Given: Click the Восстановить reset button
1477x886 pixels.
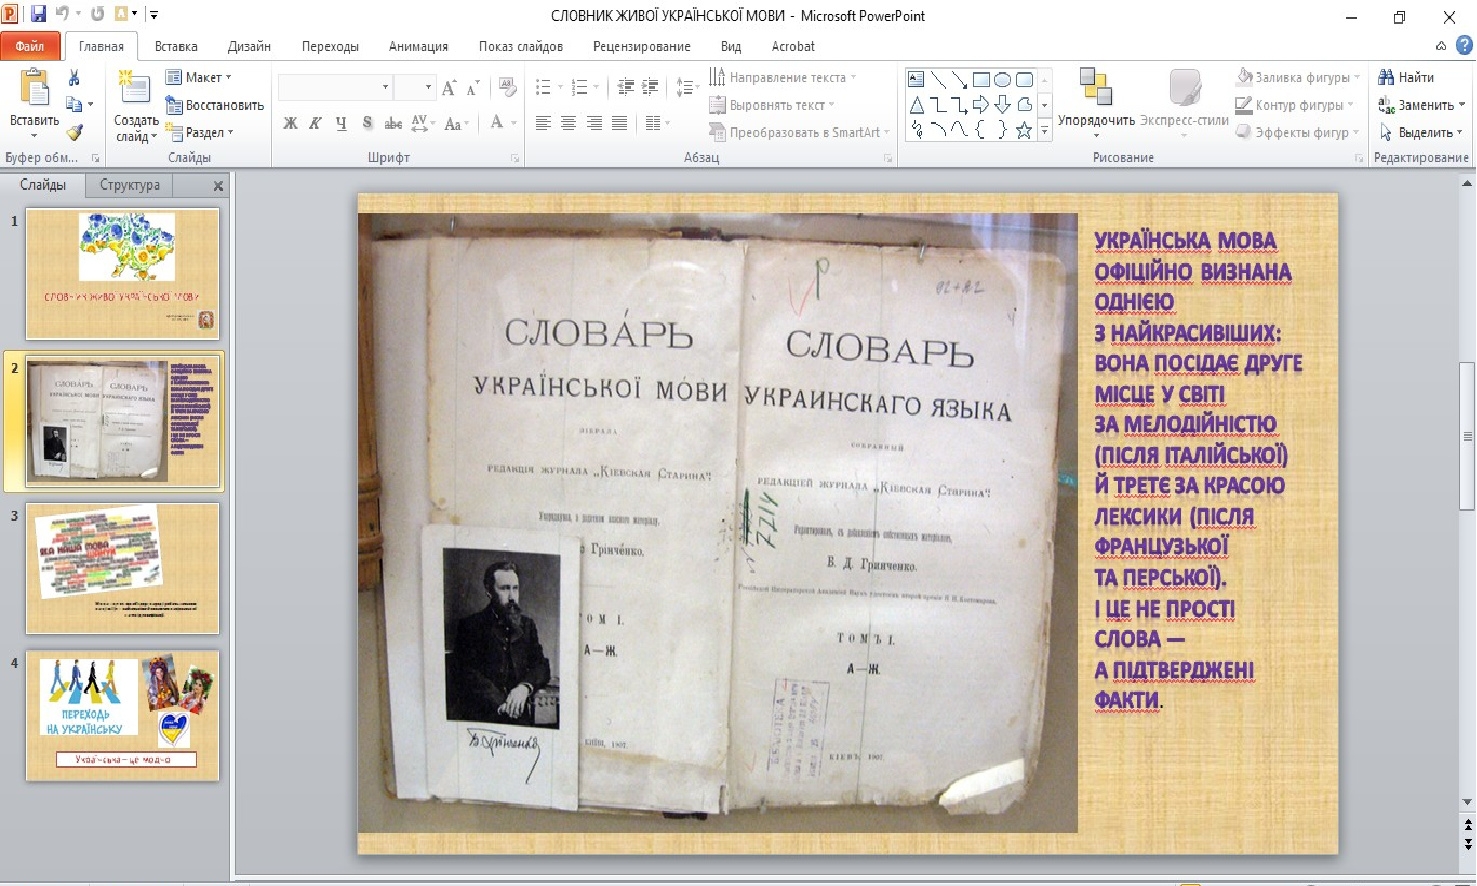Looking at the screenshot, I should 215,105.
